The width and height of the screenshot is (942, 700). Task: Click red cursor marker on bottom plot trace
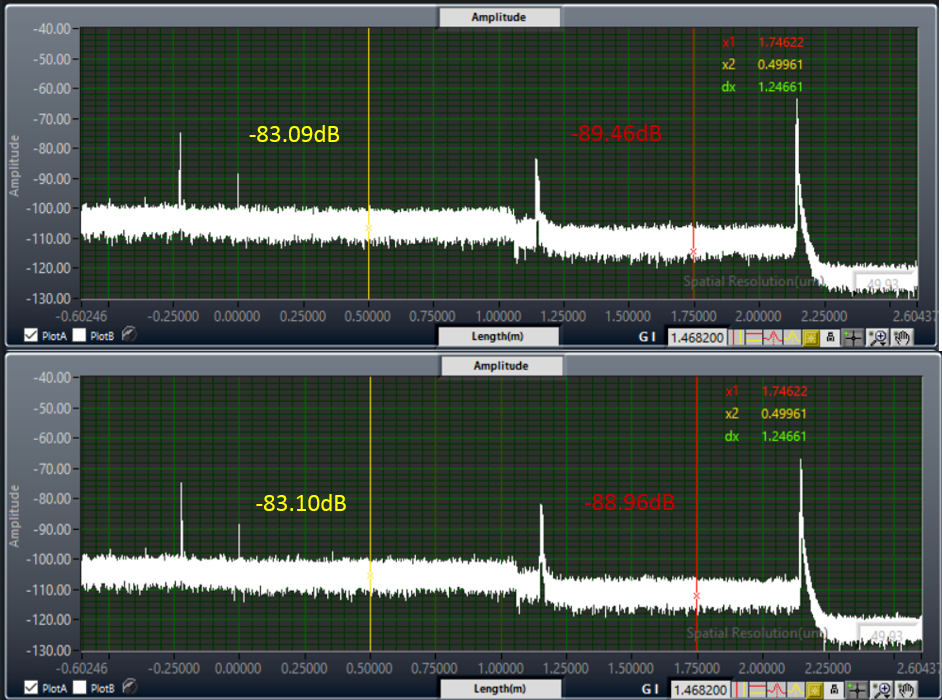point(696,596)
